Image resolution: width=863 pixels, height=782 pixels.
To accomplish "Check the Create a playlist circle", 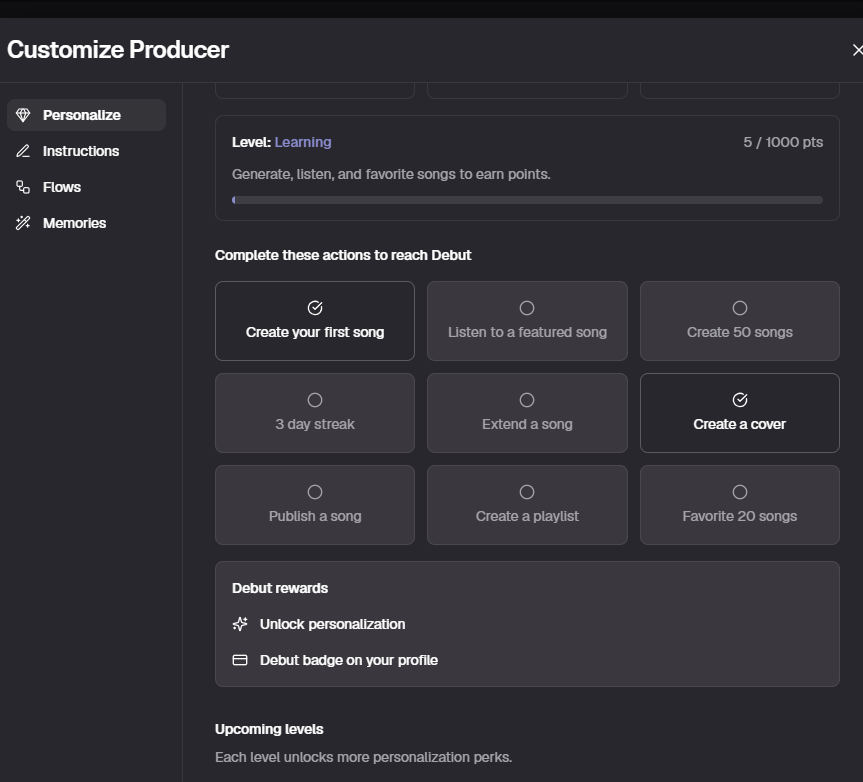I will 527,491.
